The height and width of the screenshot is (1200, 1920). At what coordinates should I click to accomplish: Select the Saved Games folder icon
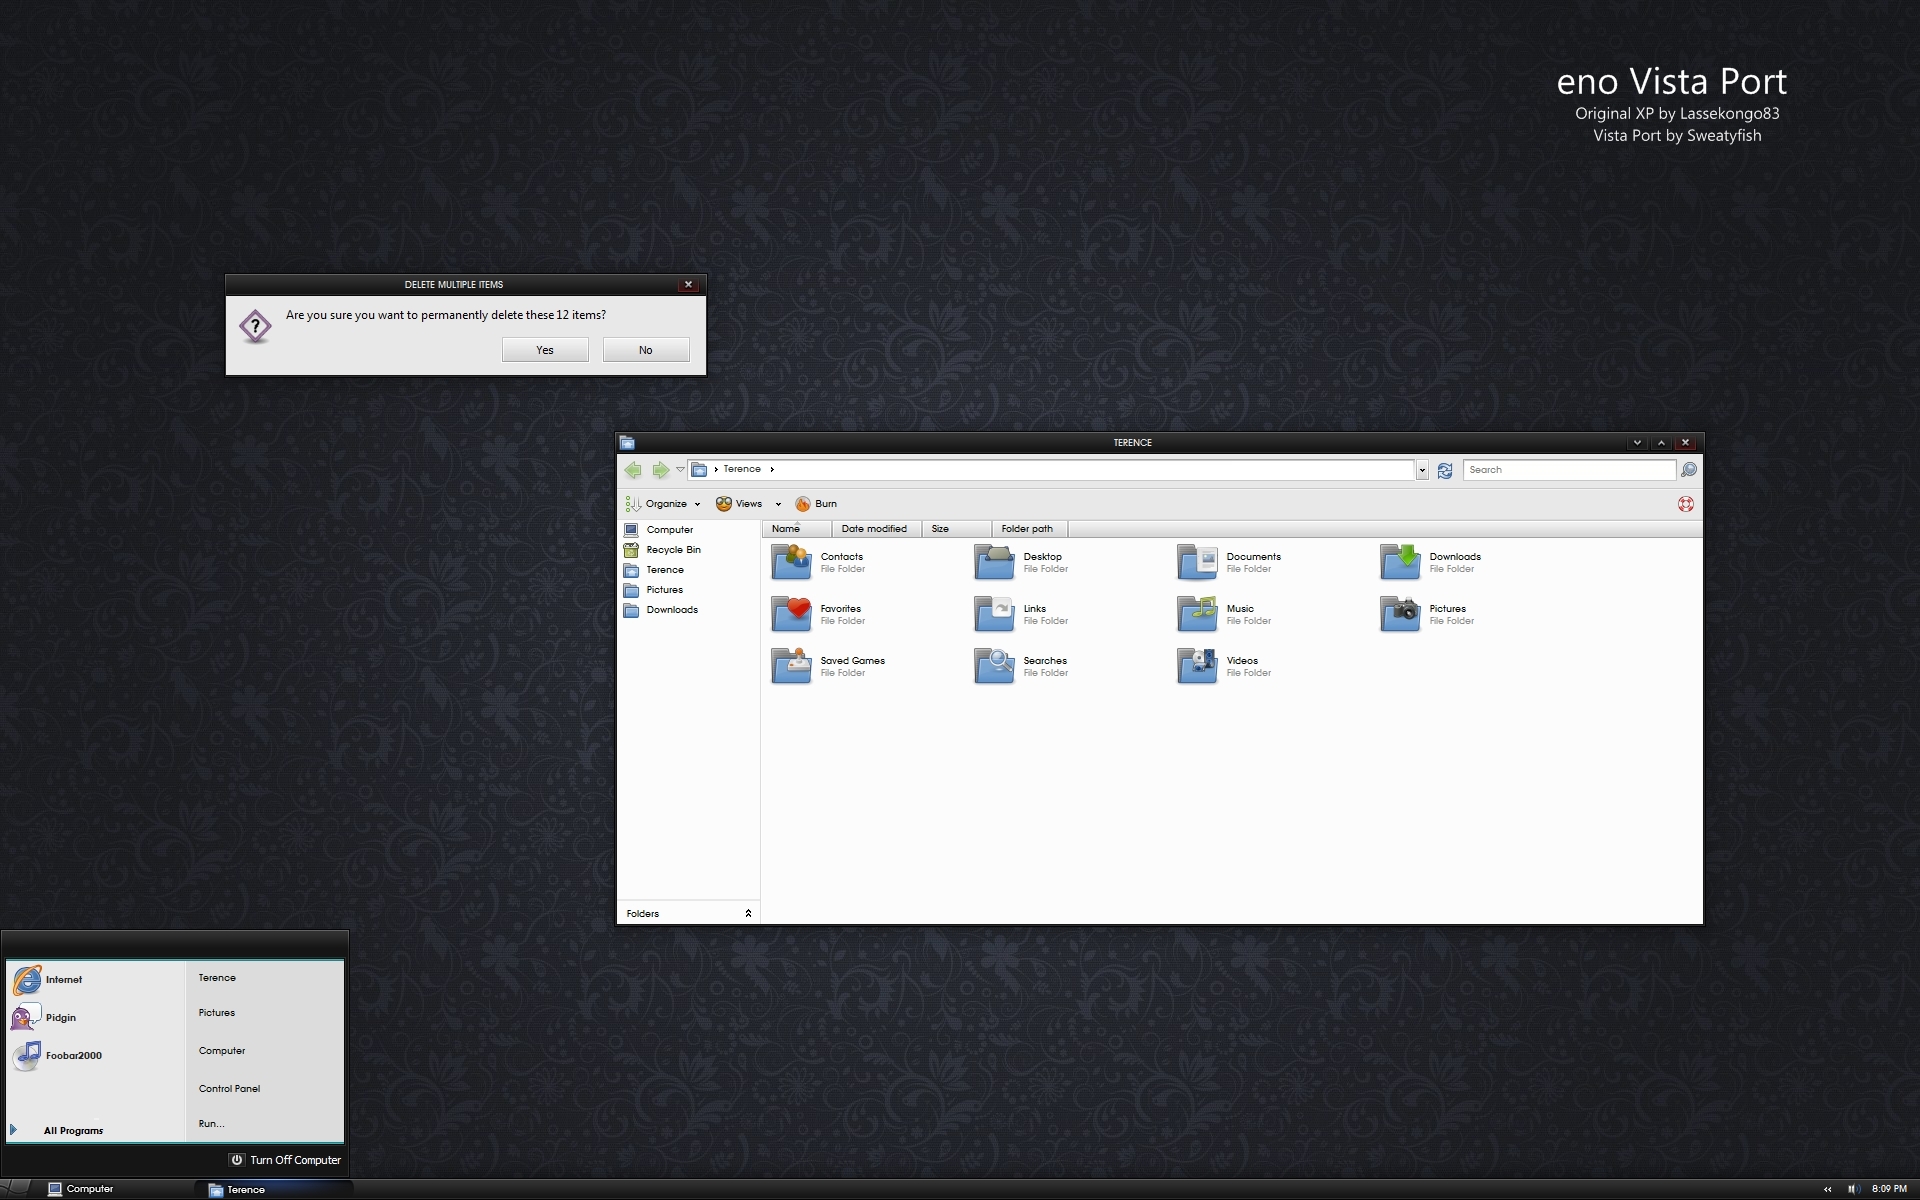point(791,666)
